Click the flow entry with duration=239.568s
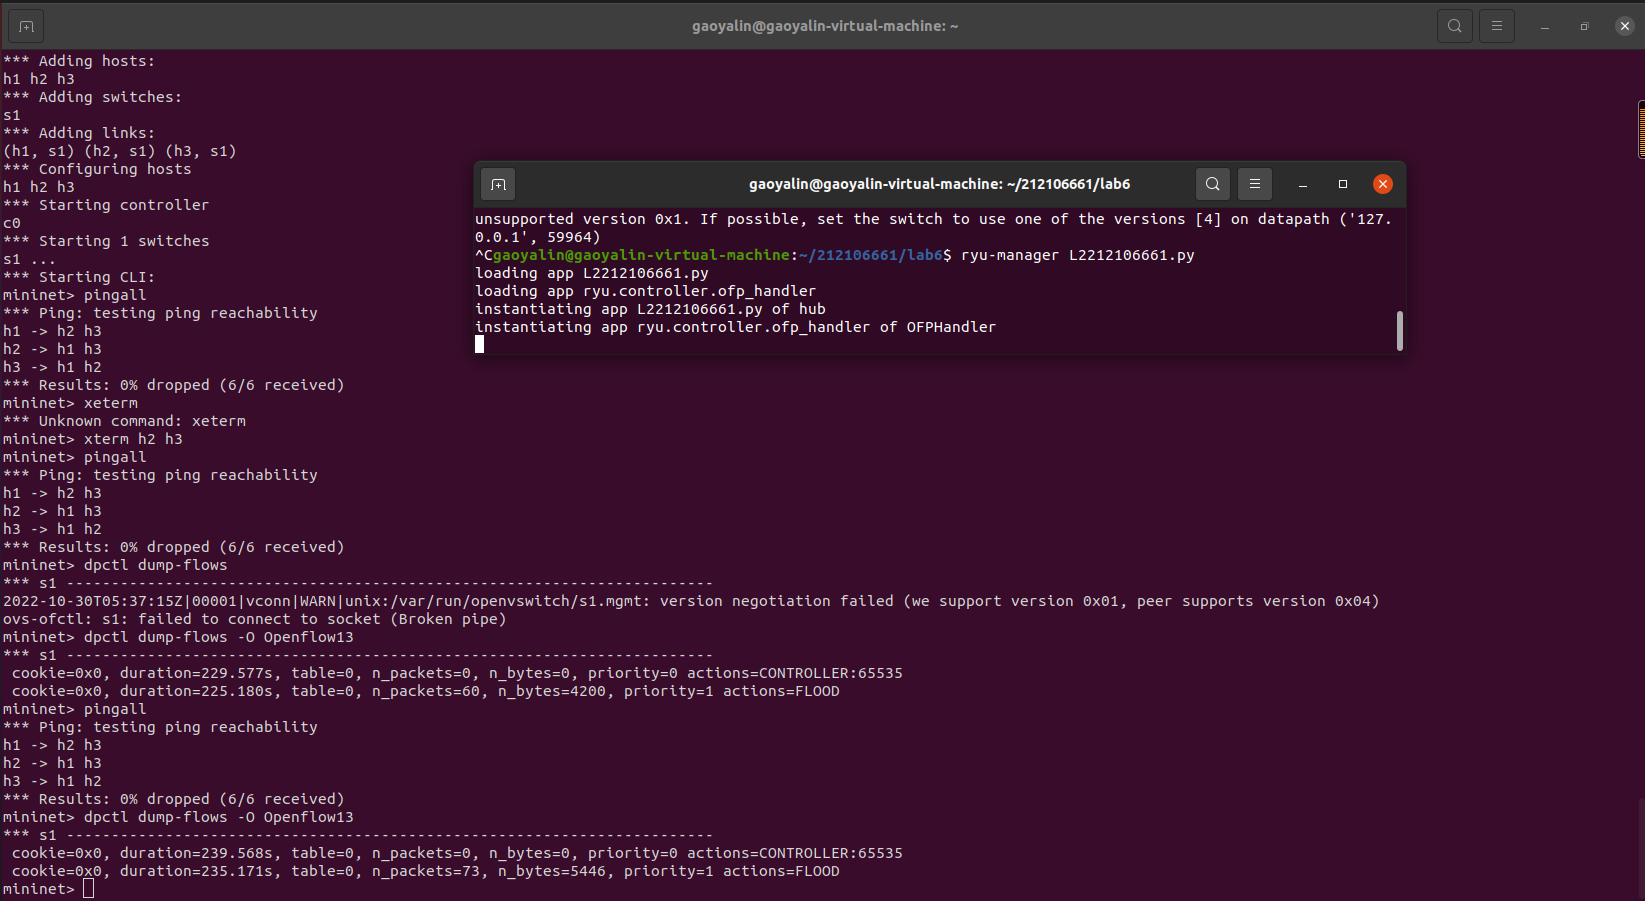Viewport: 1645px width, 901px height. pyautogui.click(x=457, y=853)
